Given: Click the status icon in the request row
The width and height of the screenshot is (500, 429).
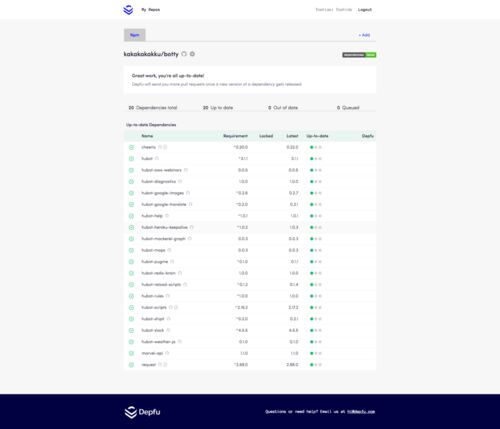Looking at the screenshot, I should pos(131,365).
